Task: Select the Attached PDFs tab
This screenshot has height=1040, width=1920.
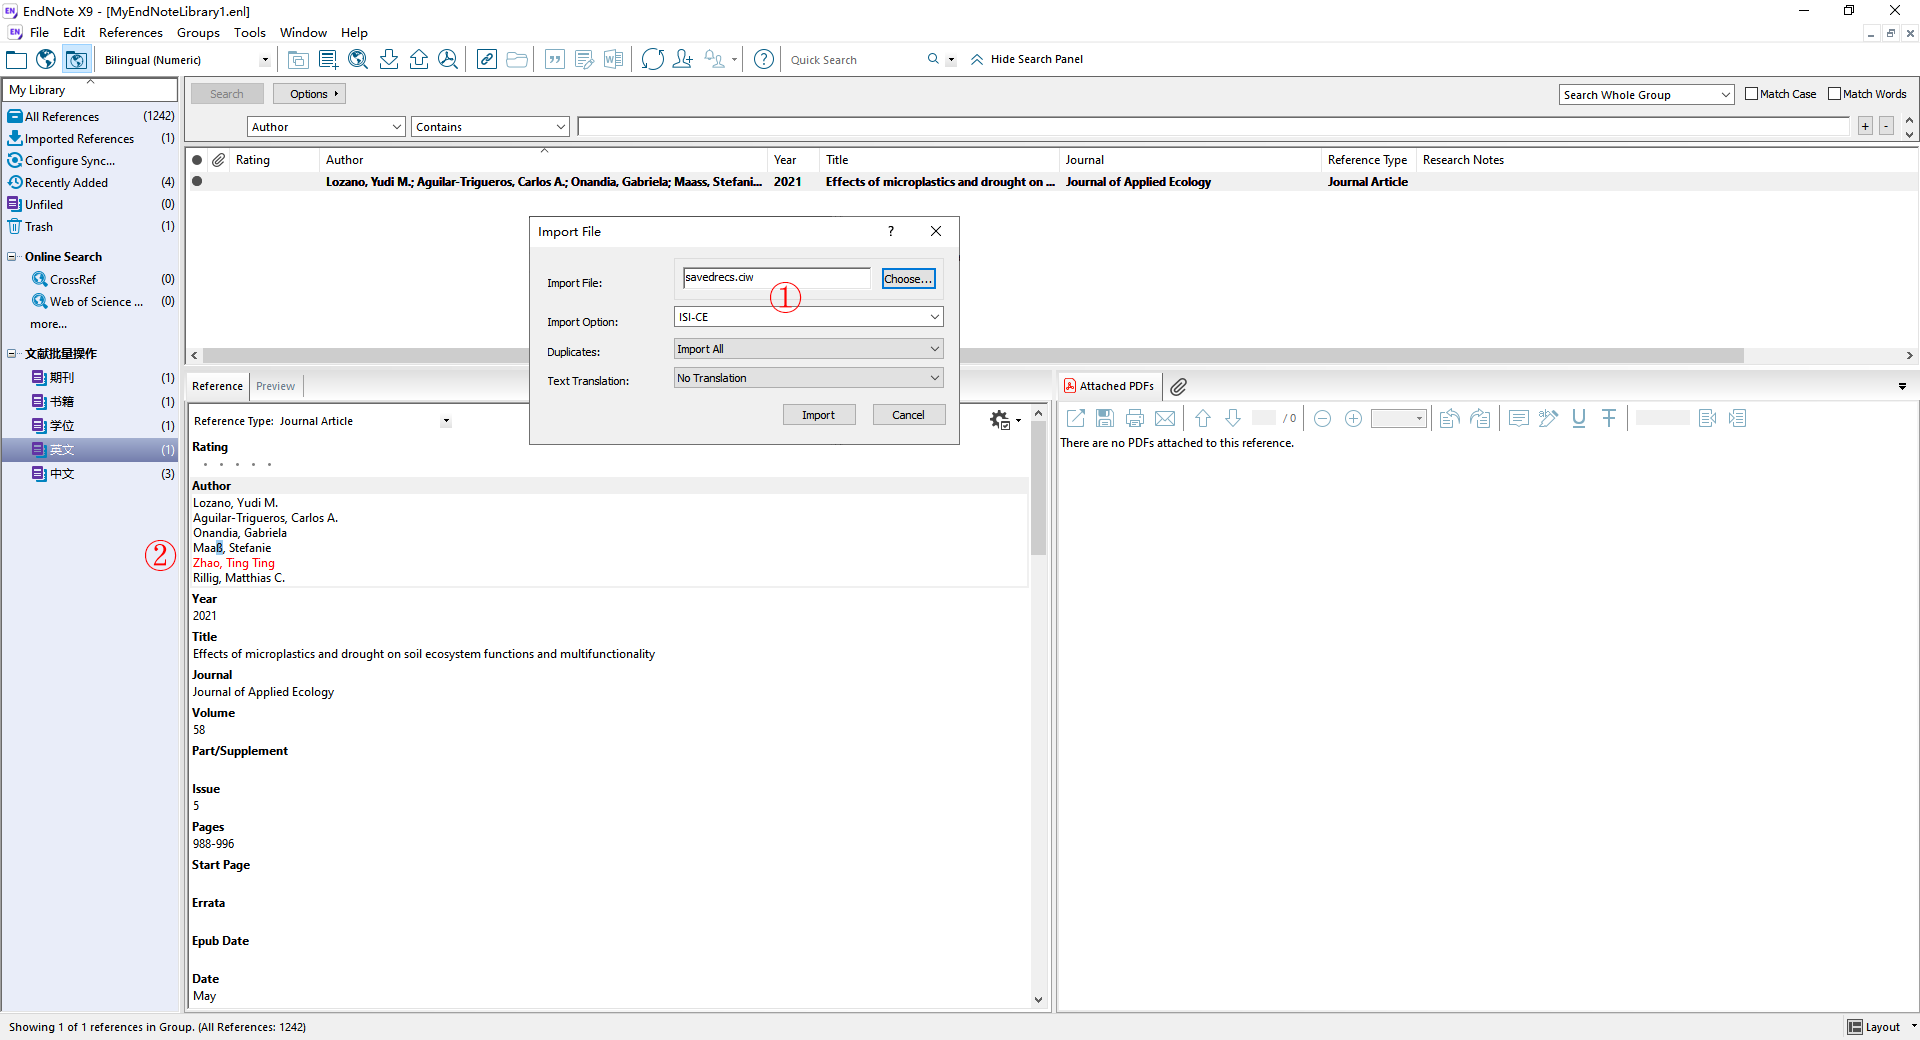Action: coord(1109,386)
